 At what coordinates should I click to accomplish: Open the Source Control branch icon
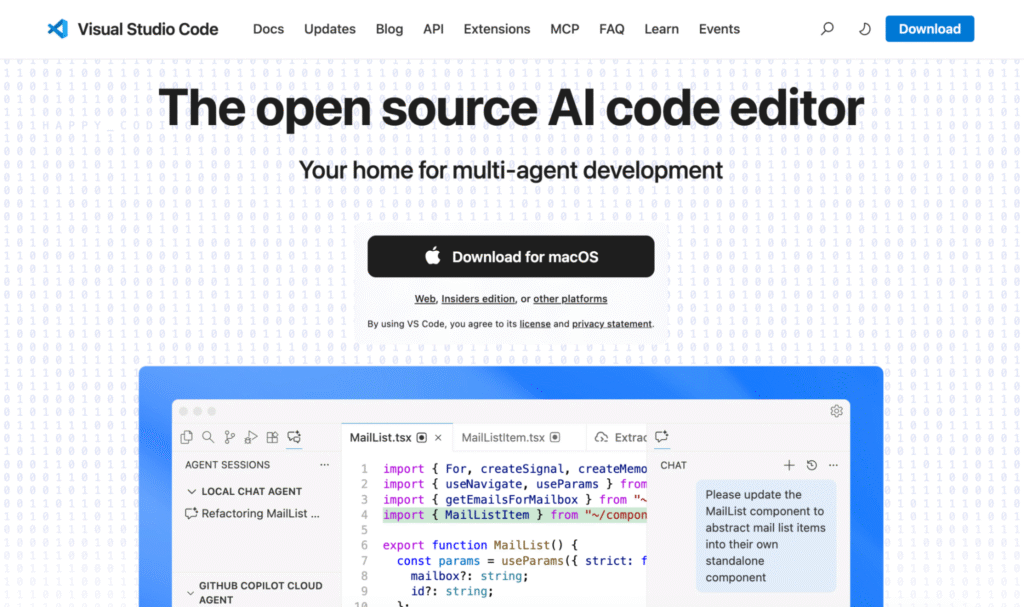tap(229, 437)
